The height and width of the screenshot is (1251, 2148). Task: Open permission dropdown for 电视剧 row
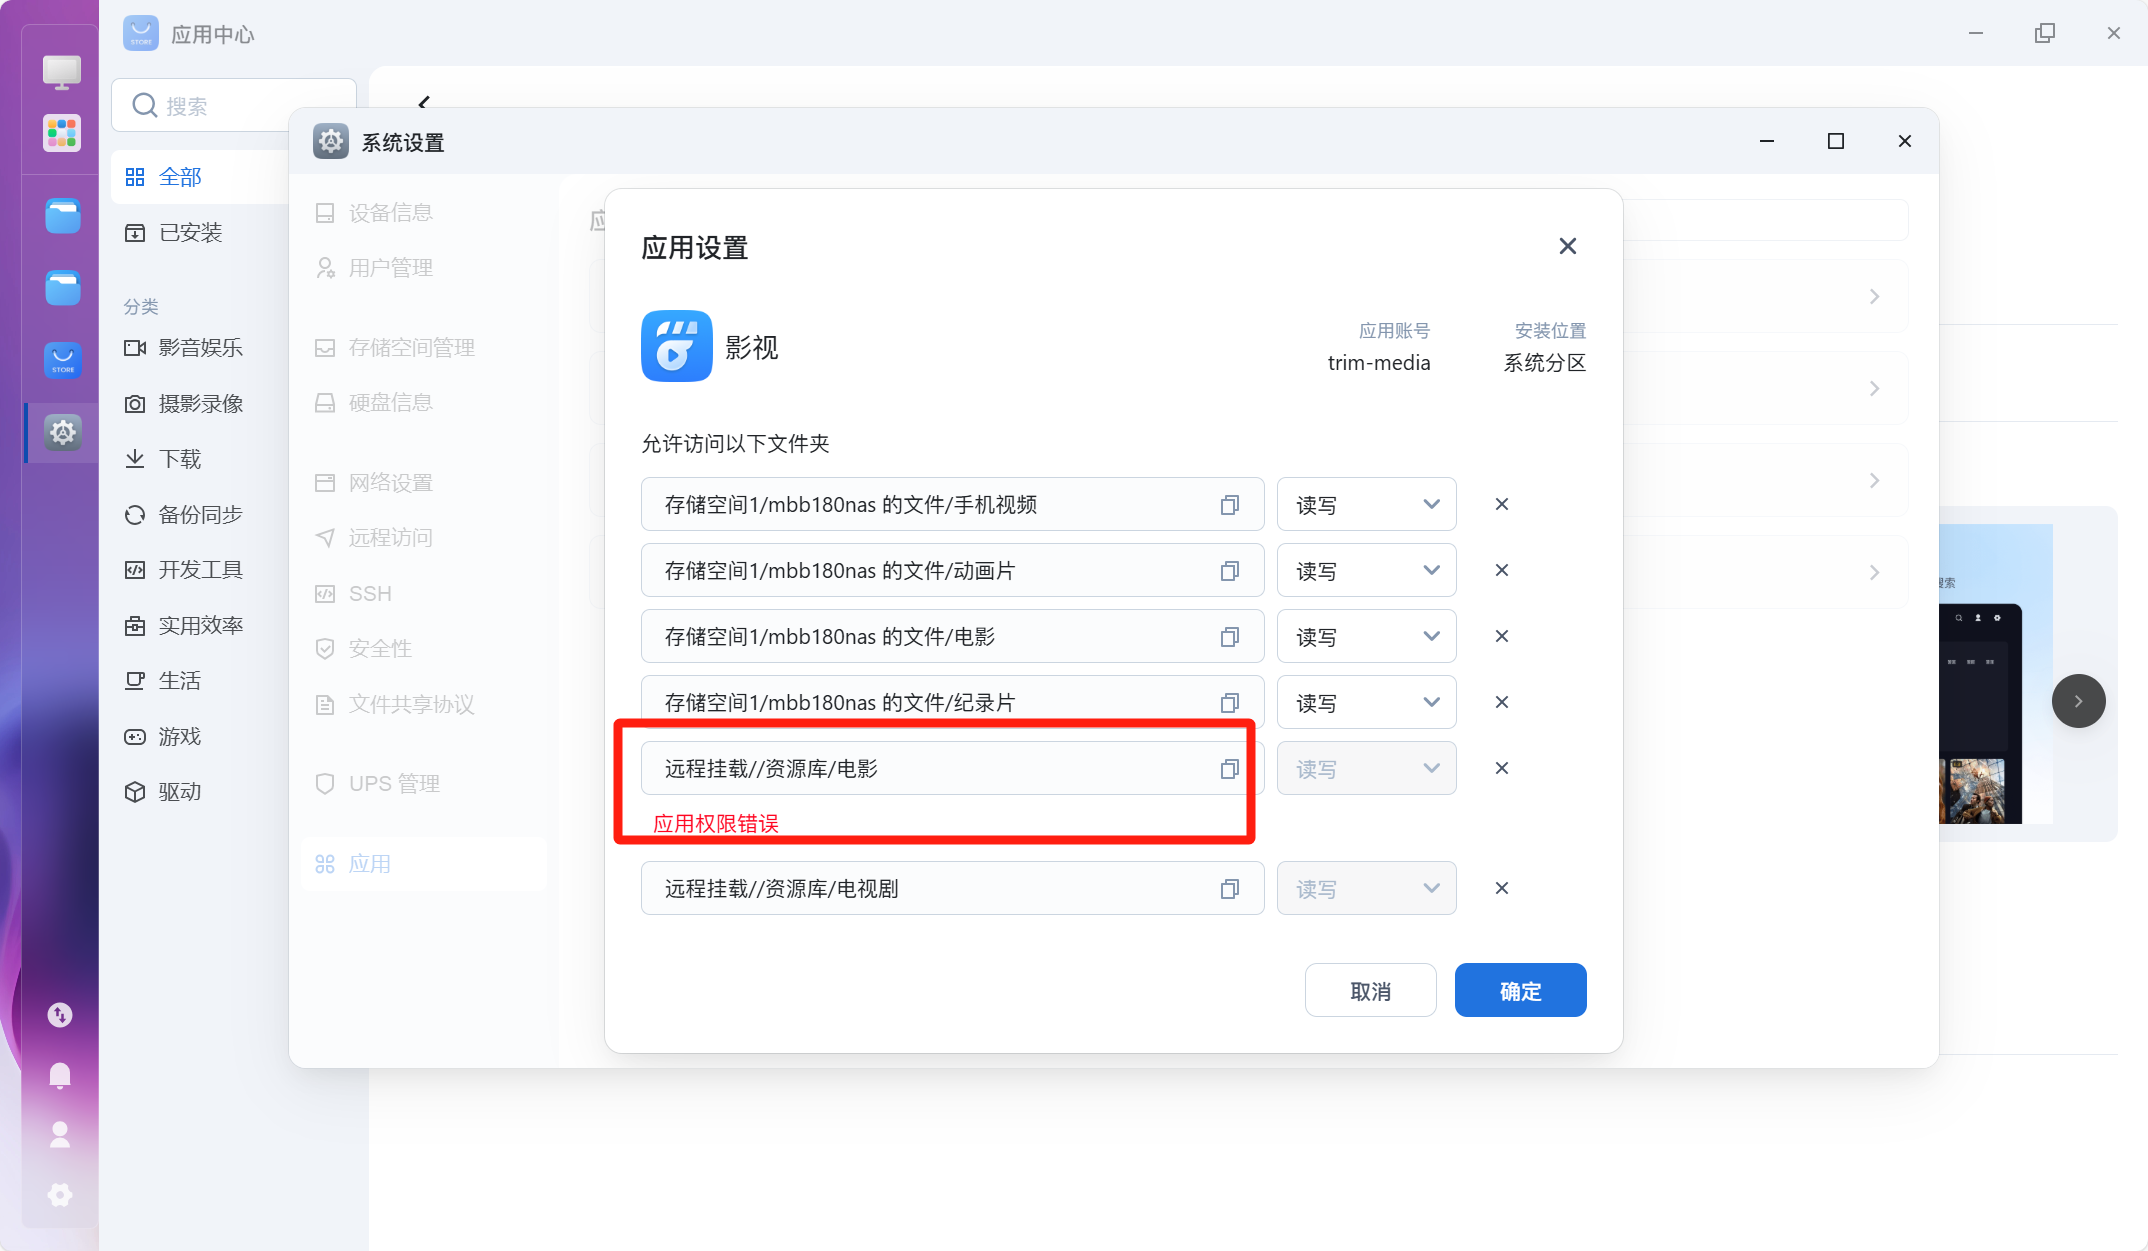coord(1366,889)
